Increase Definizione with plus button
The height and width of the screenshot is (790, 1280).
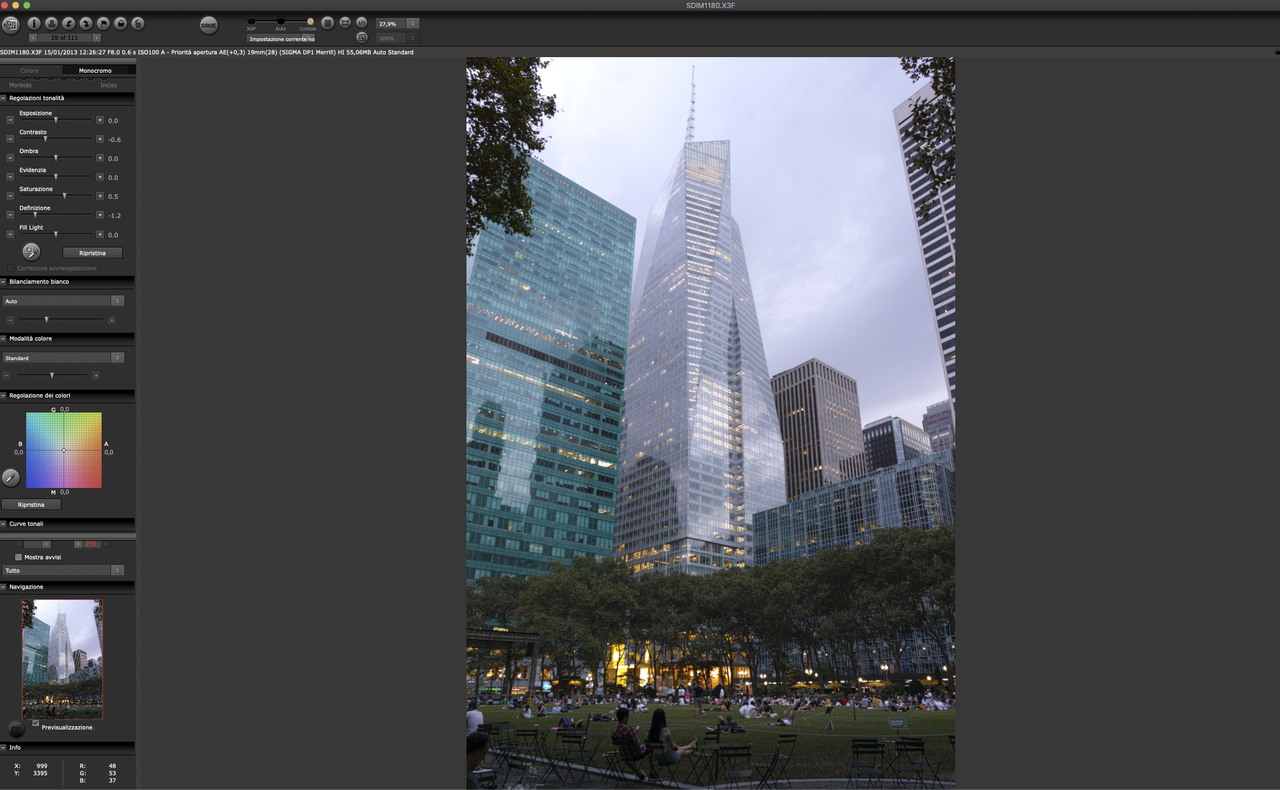pos(100,215)
